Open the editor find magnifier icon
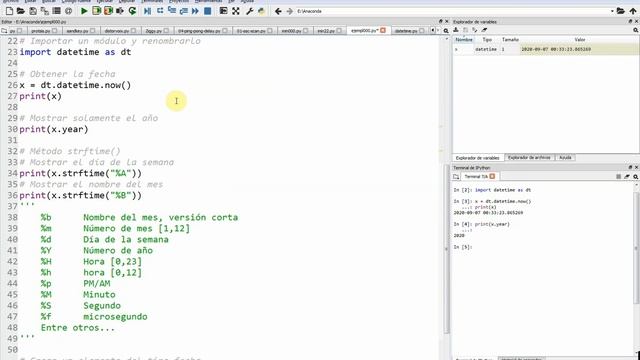This screenshot has height=360, width=640. [446, 31]
